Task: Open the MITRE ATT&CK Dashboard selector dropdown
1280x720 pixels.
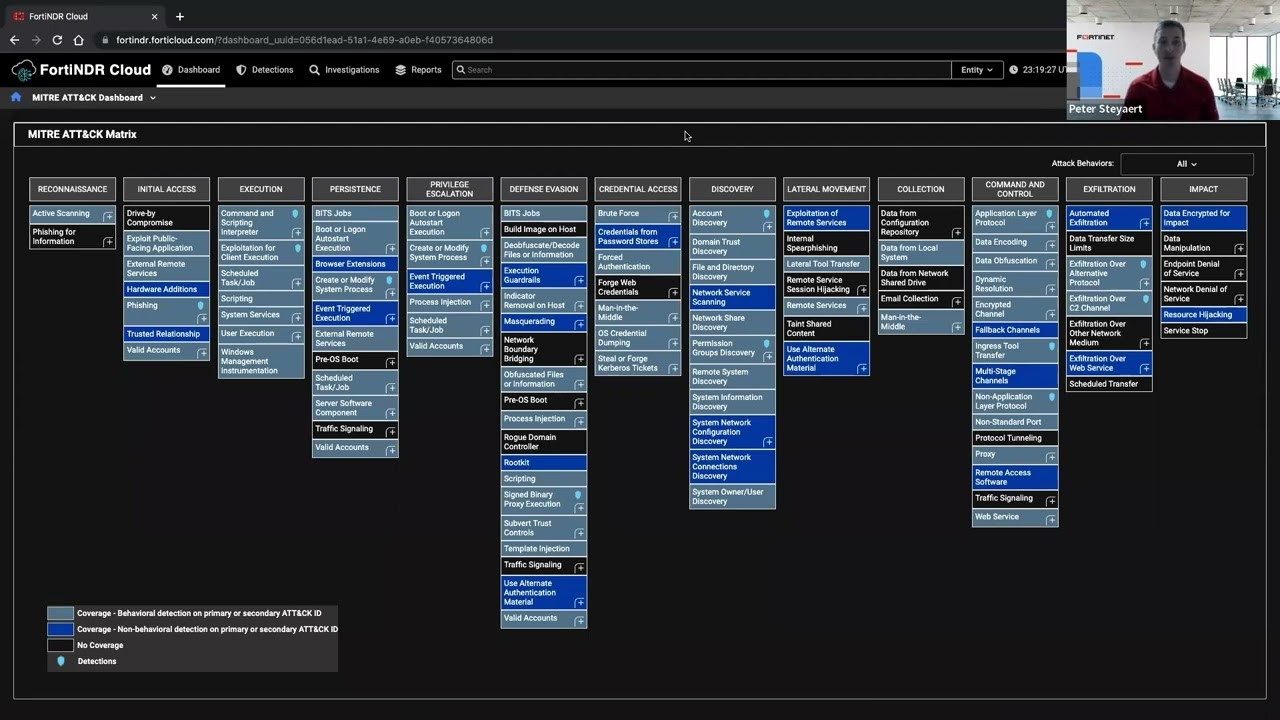Action: (153, 98)
